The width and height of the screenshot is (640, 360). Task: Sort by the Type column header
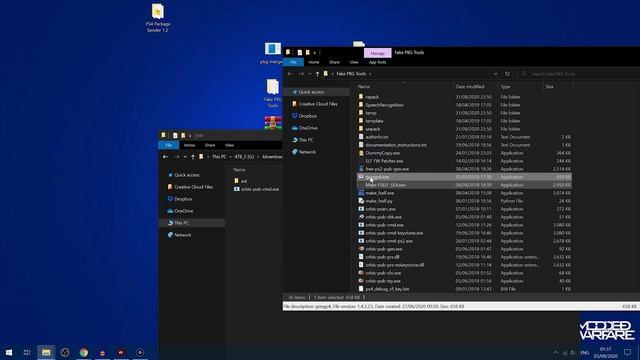(x=505, y=87)
